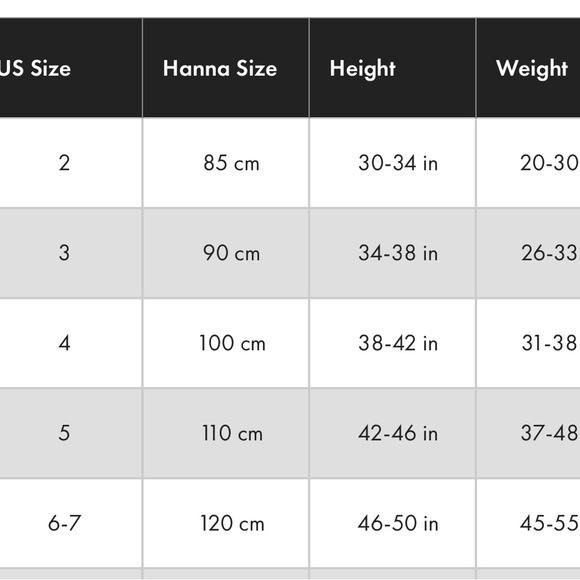
Task: Select the 42-46 in height cell
Action: pyautogui.click(x=392, y=433)
